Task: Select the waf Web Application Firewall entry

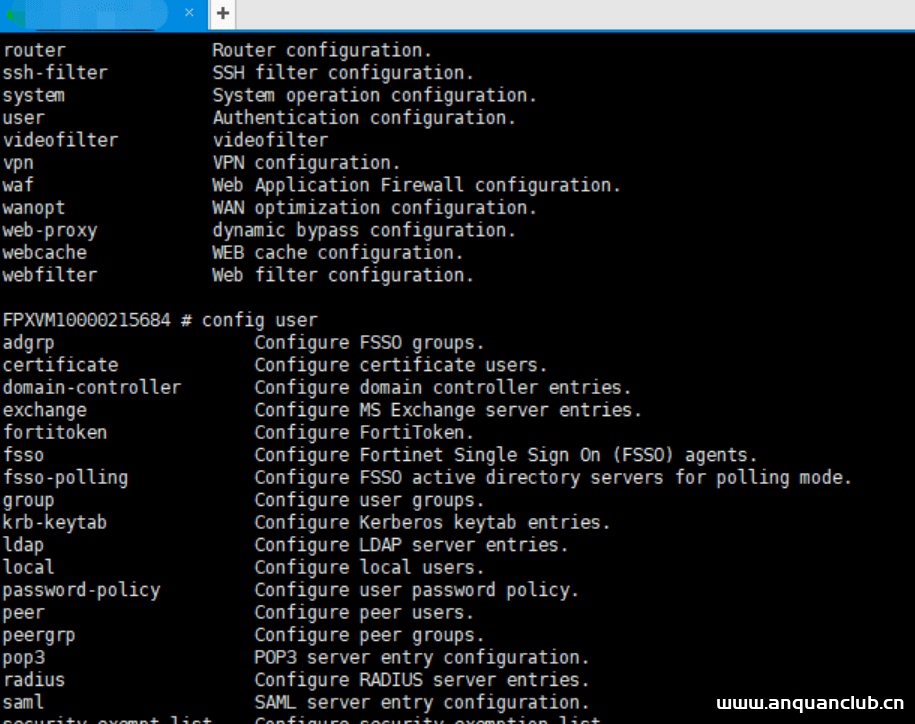Action: click(18, 185)
